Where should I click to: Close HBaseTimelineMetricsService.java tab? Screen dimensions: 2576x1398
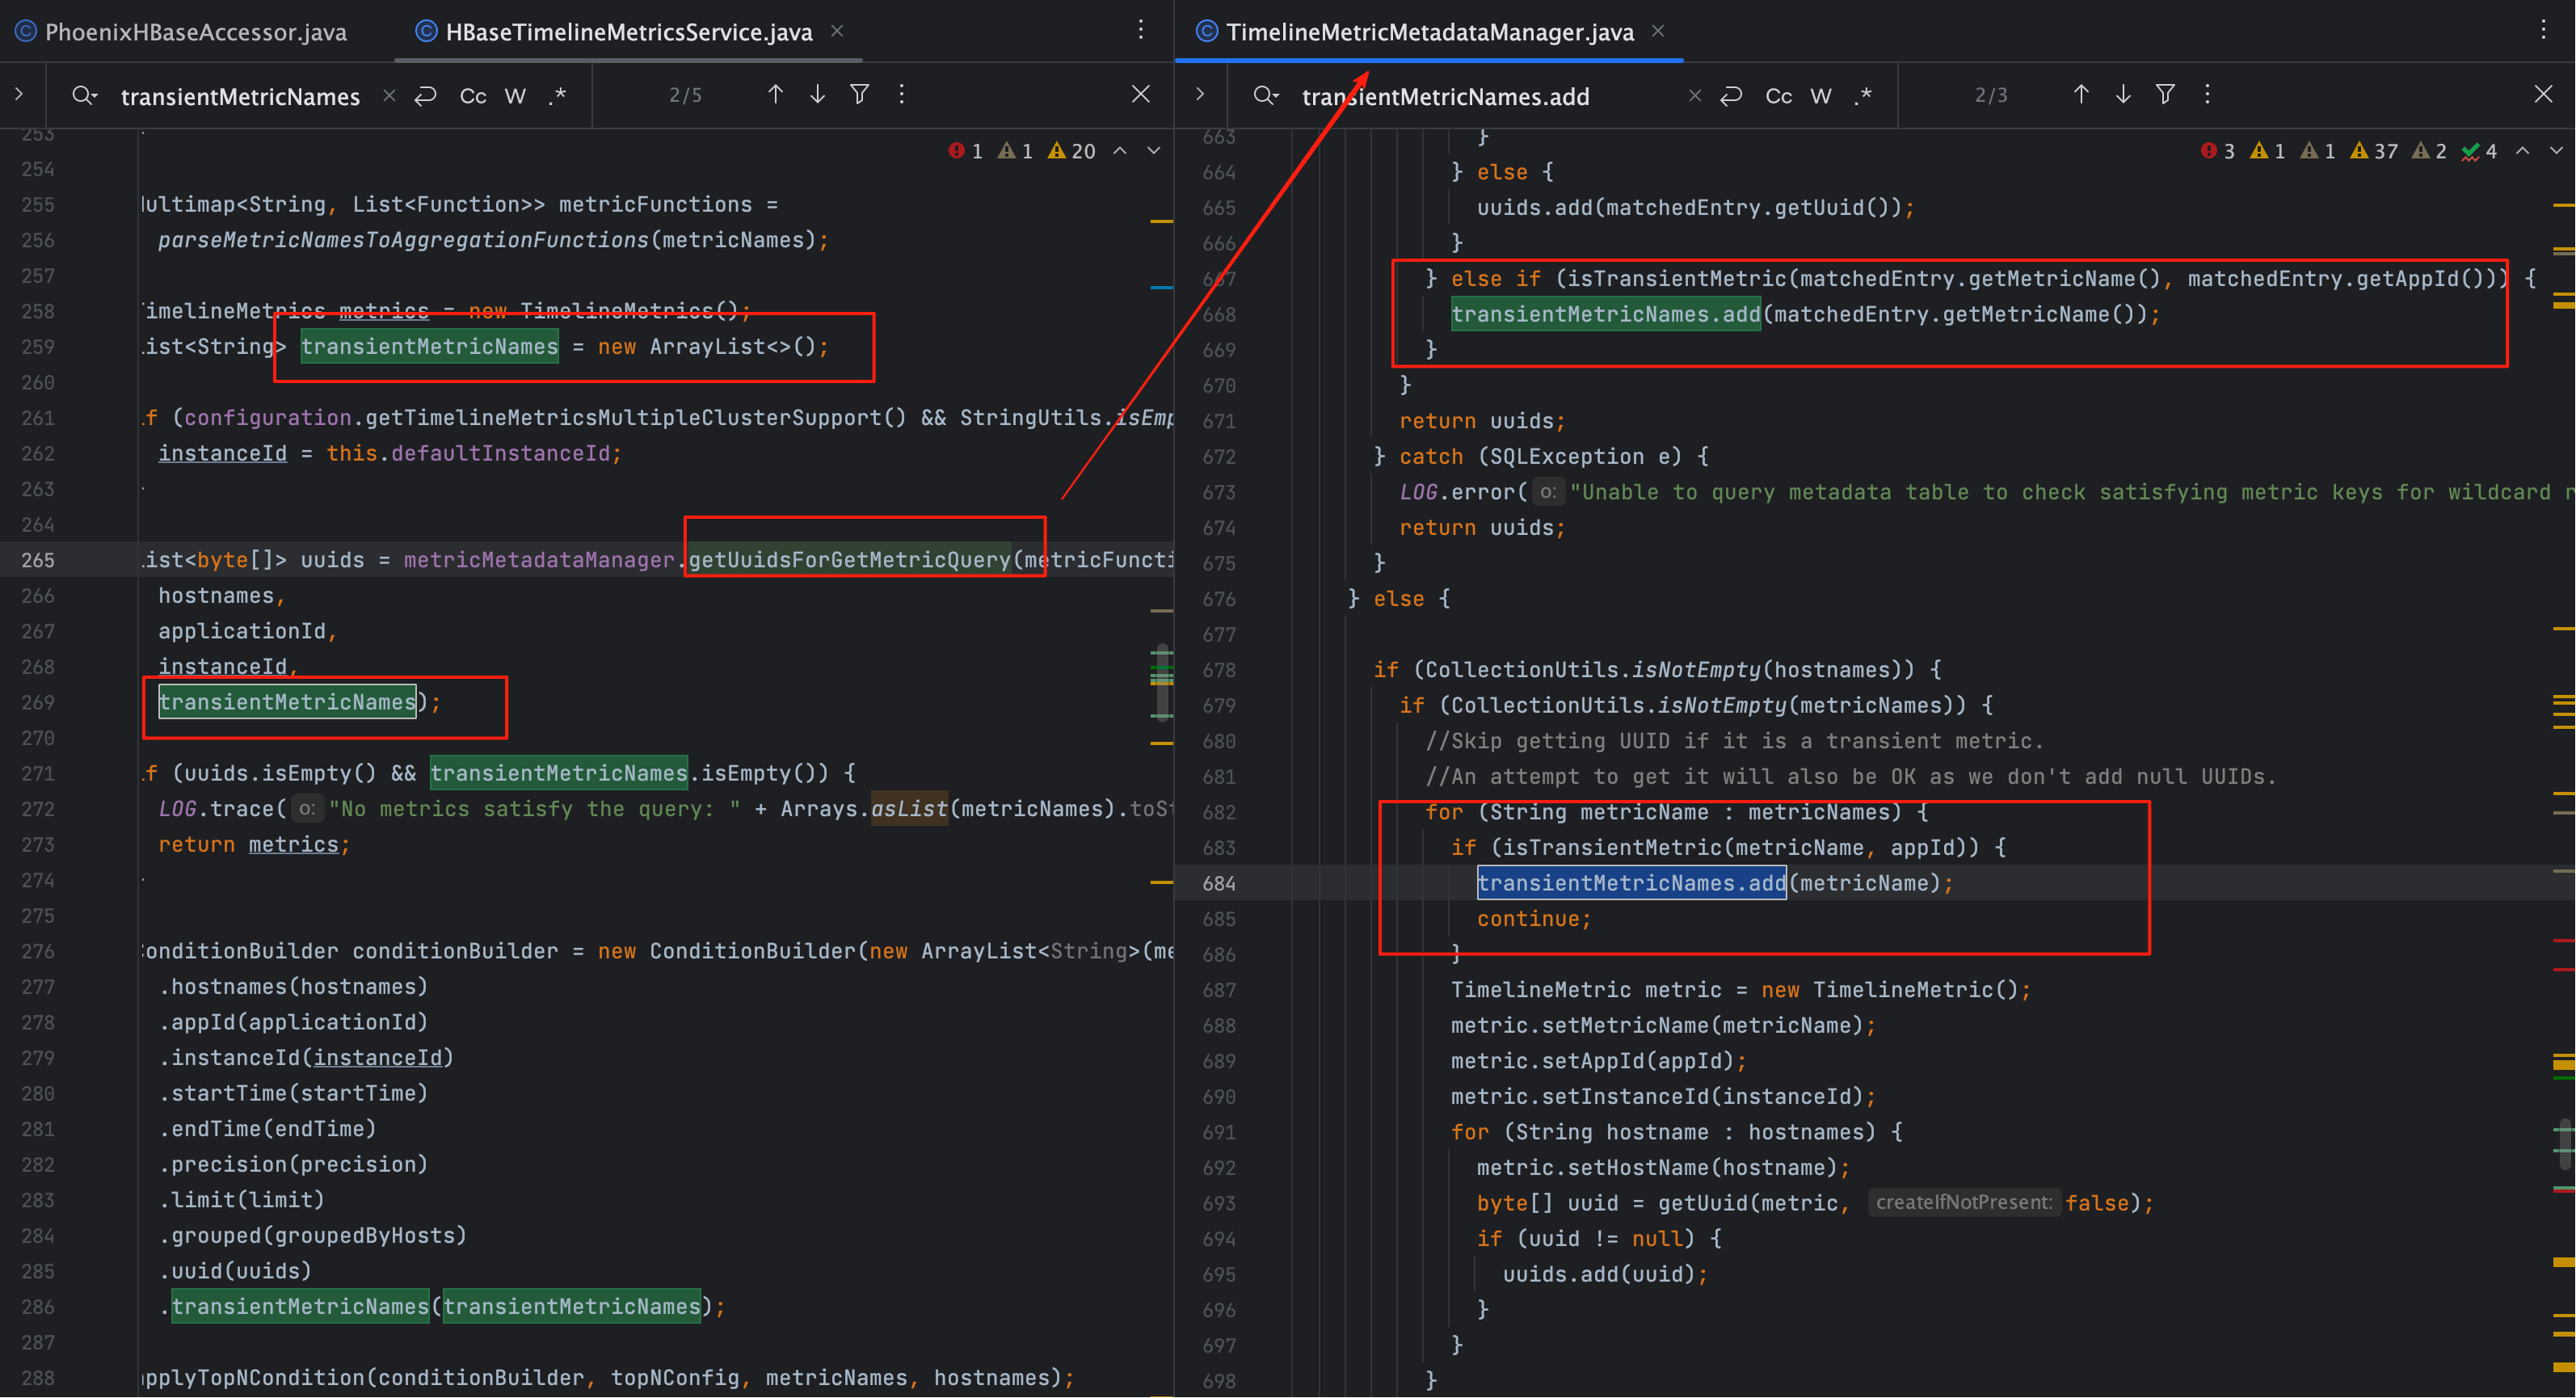pyautogui.click(x=837, y=32)
